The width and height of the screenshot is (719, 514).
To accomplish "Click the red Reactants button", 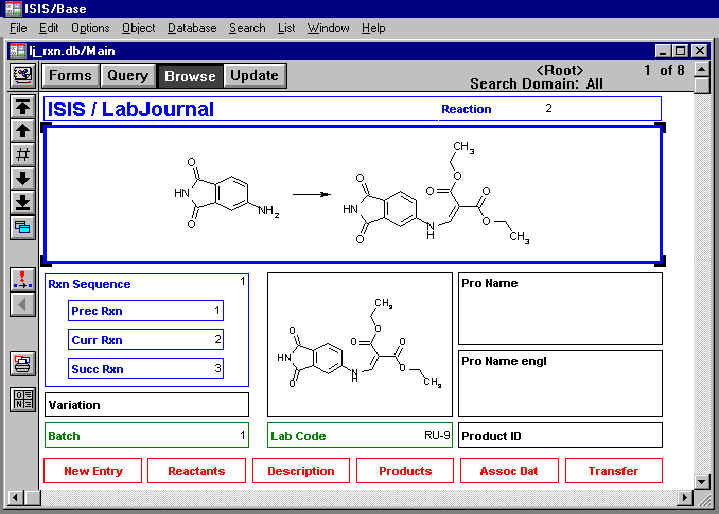I will (x=196, y=471).
